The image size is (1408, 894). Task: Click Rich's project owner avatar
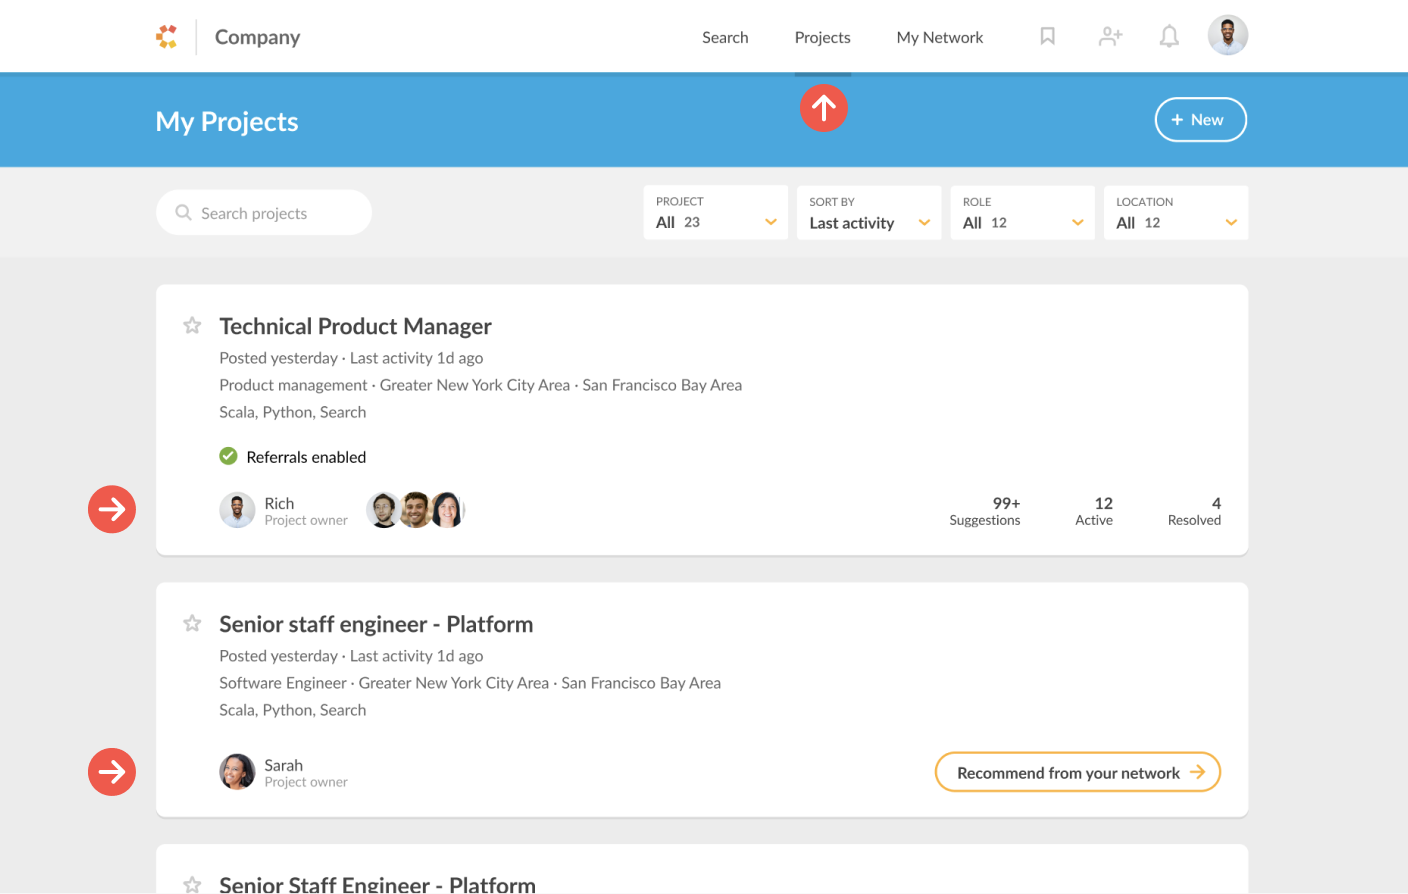coord(237,510)
